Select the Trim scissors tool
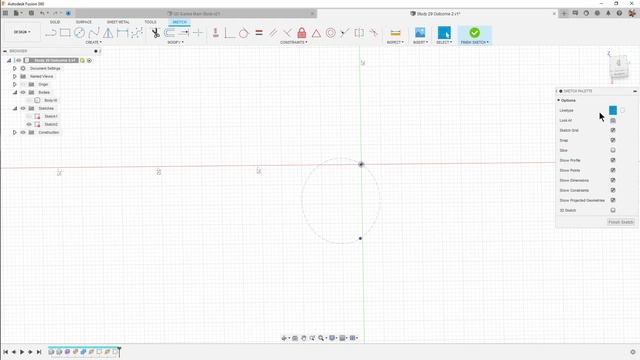 click(156, 33)
